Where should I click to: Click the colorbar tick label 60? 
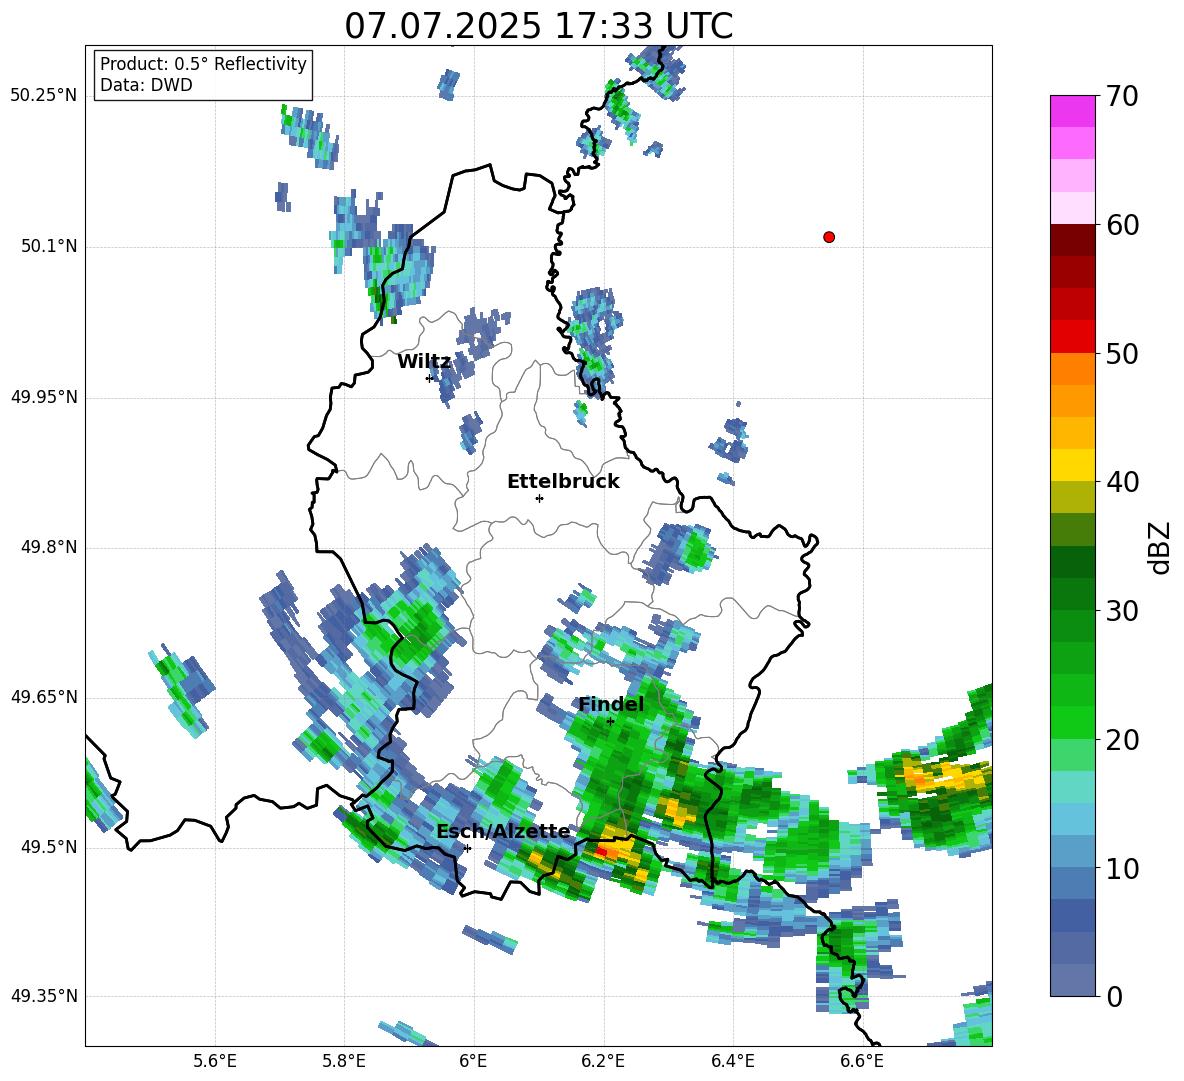1122,225
